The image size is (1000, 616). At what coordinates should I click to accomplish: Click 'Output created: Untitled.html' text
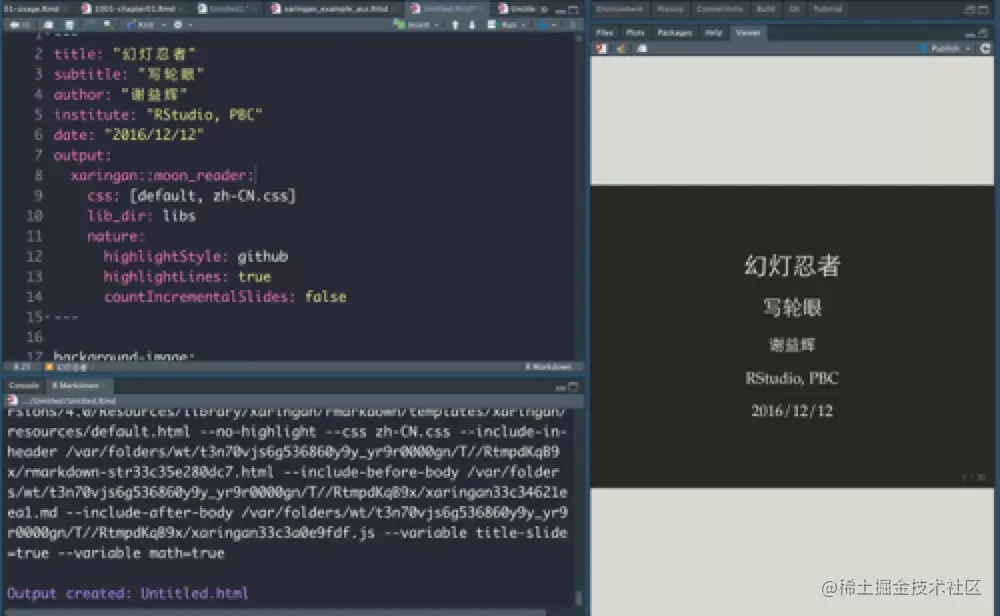click(x=128, y=593)
